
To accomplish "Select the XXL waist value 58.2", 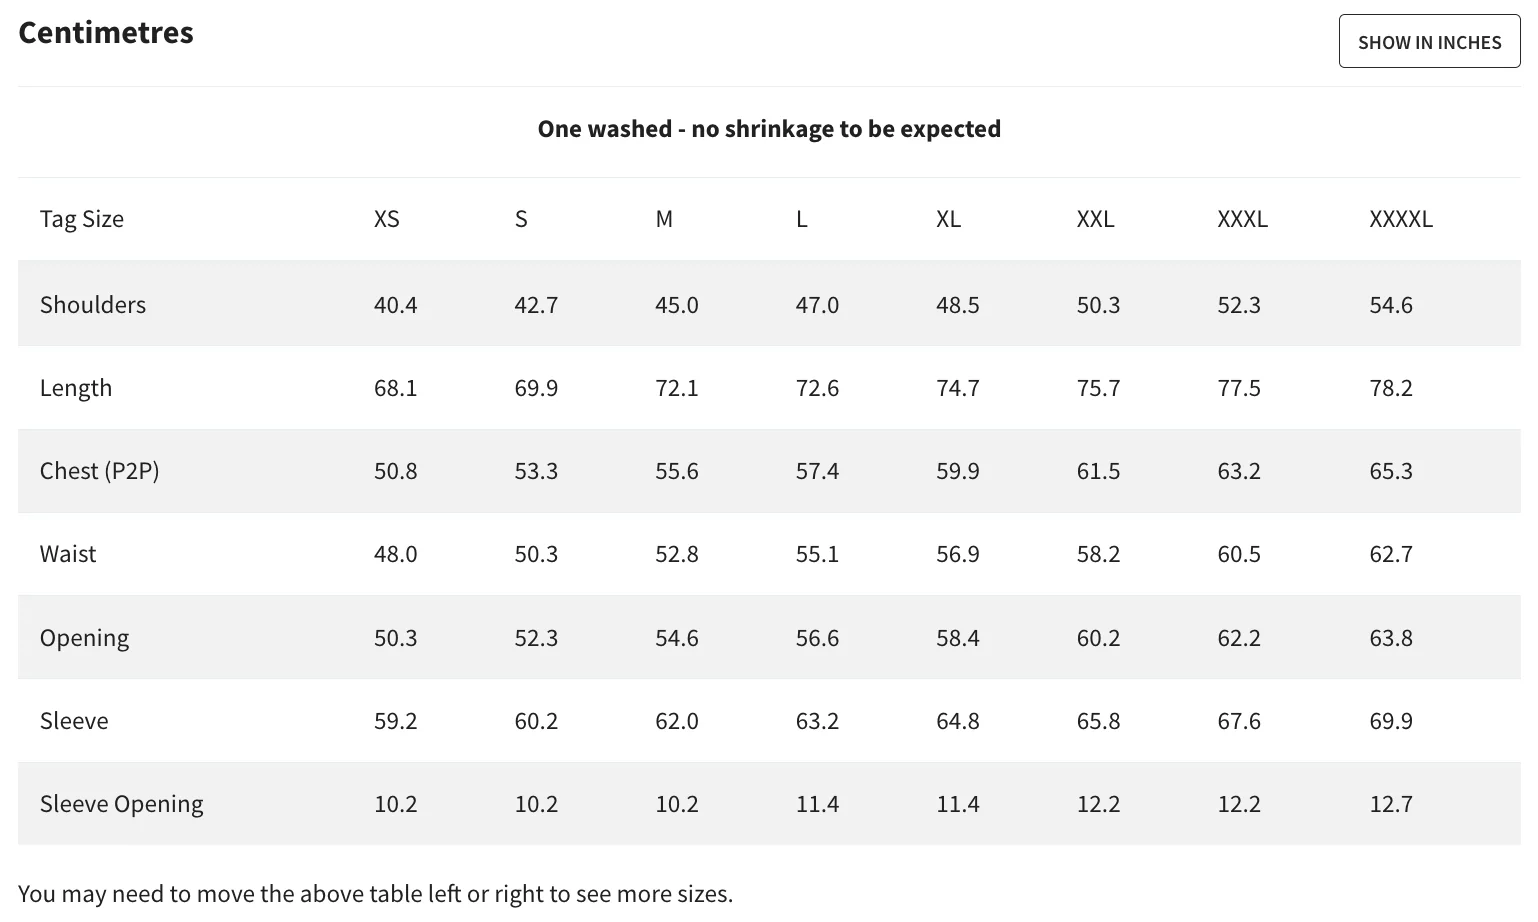I will [1098, 554].
